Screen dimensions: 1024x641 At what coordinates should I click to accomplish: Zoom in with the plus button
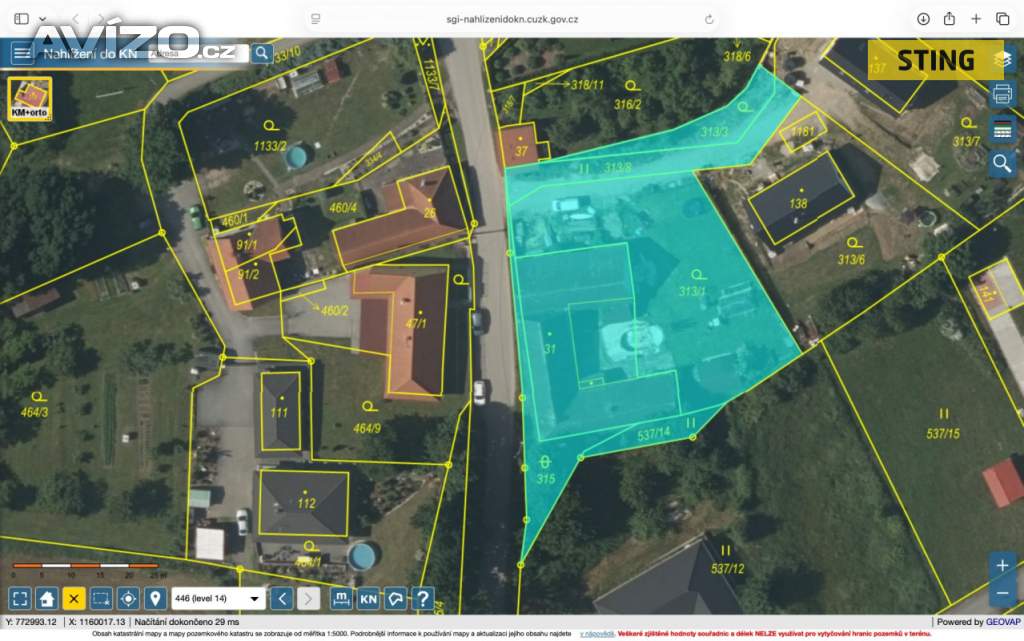(1002, 565)
